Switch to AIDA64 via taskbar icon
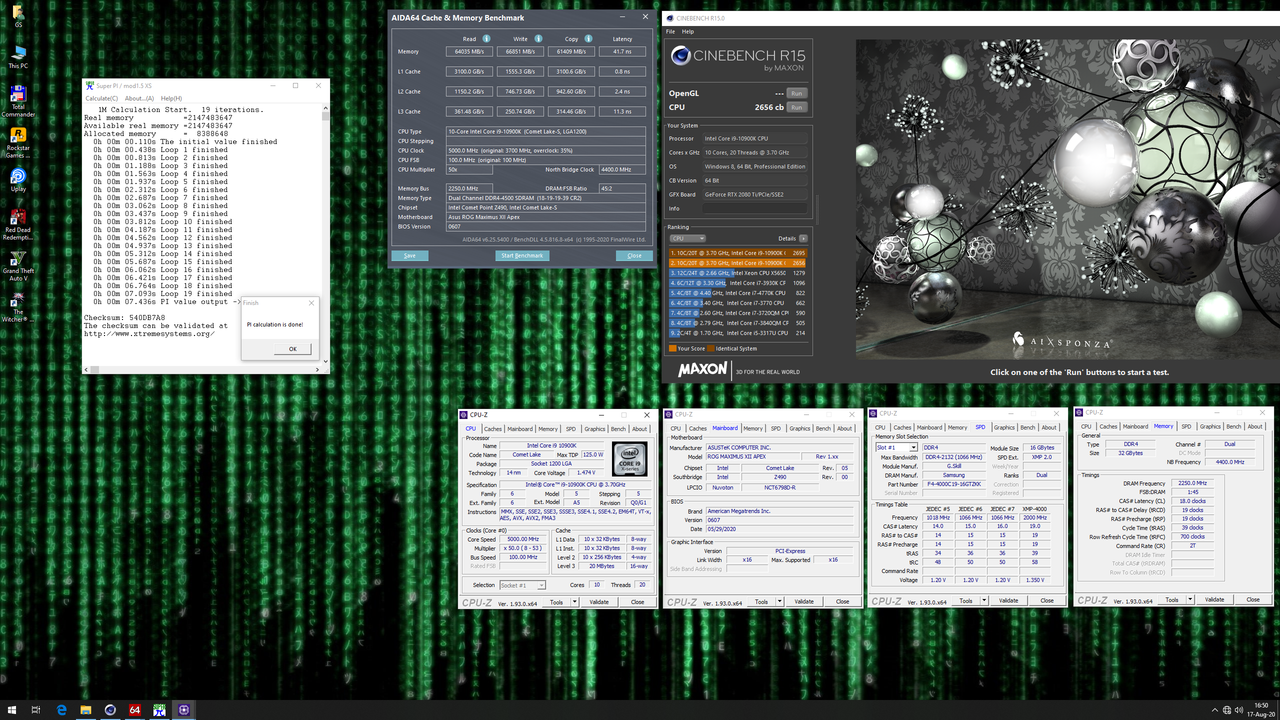1280x720 pixels. click(x=134, y=710)
